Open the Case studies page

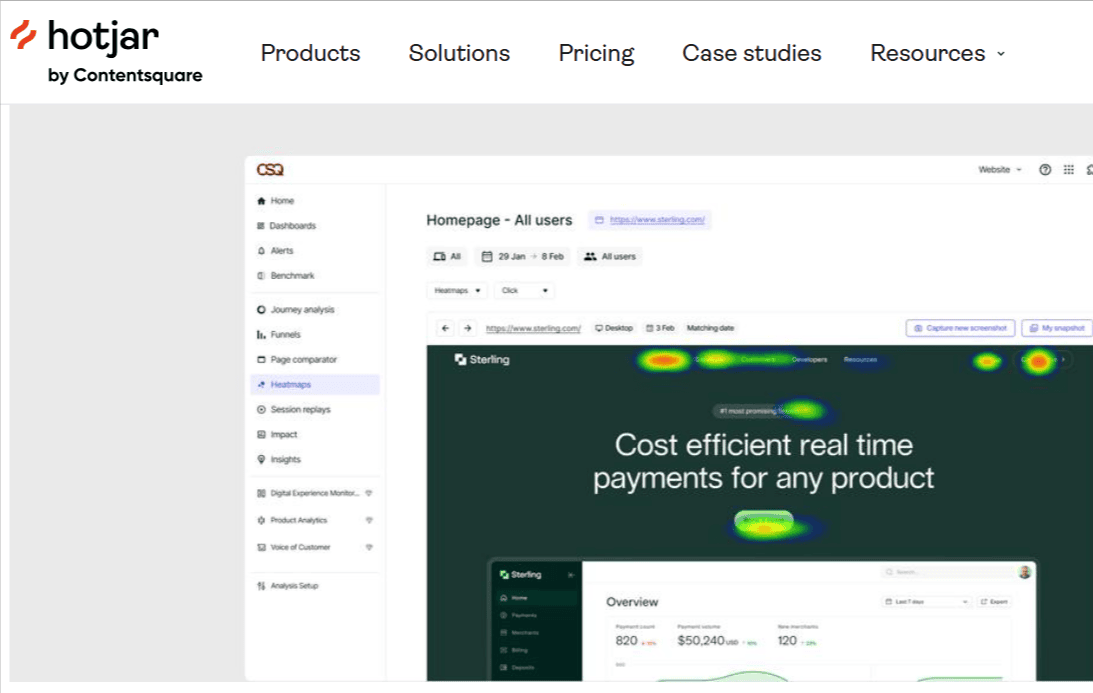752,53
